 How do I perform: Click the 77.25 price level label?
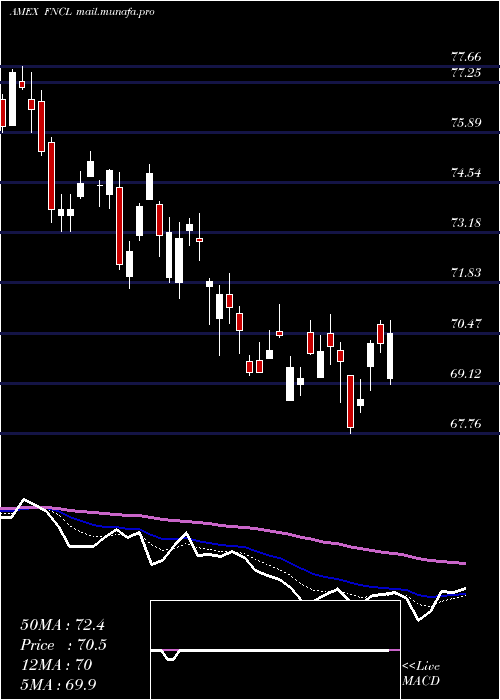pyautogui.click(x=466, y=73)
